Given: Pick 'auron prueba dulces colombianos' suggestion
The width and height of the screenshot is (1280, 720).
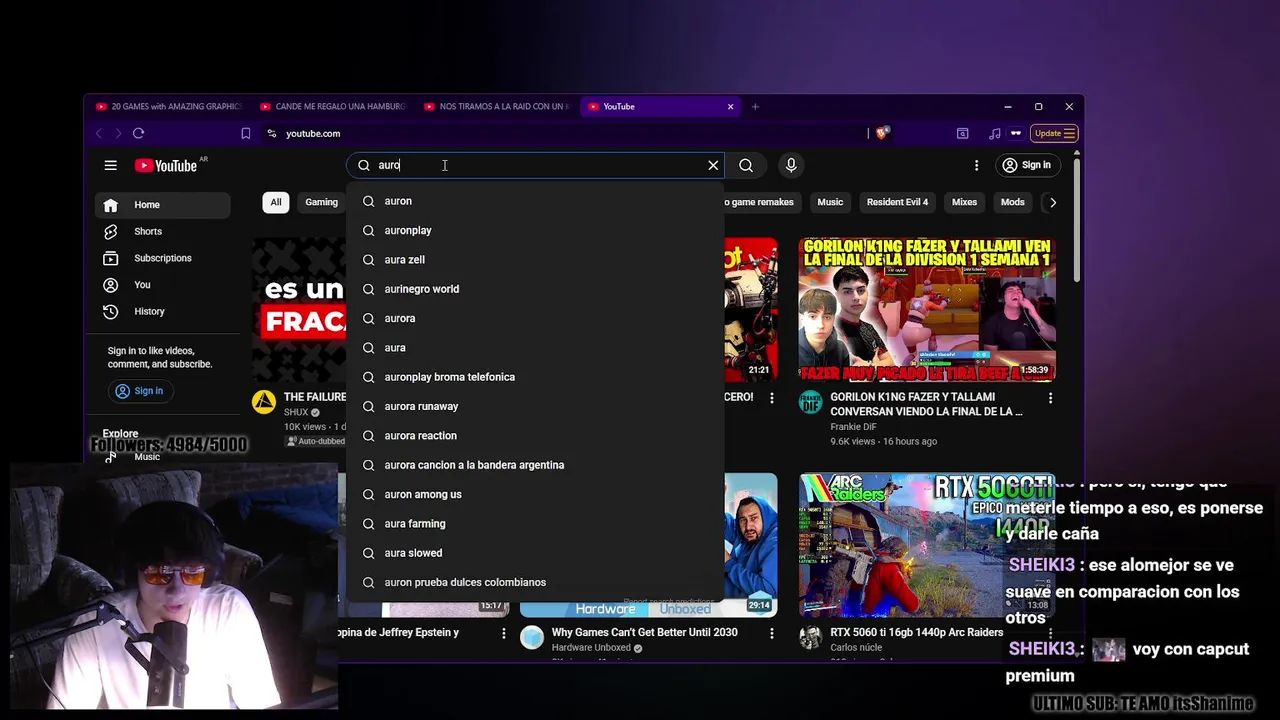Looking at the screenshot, I should coord(535,582).
